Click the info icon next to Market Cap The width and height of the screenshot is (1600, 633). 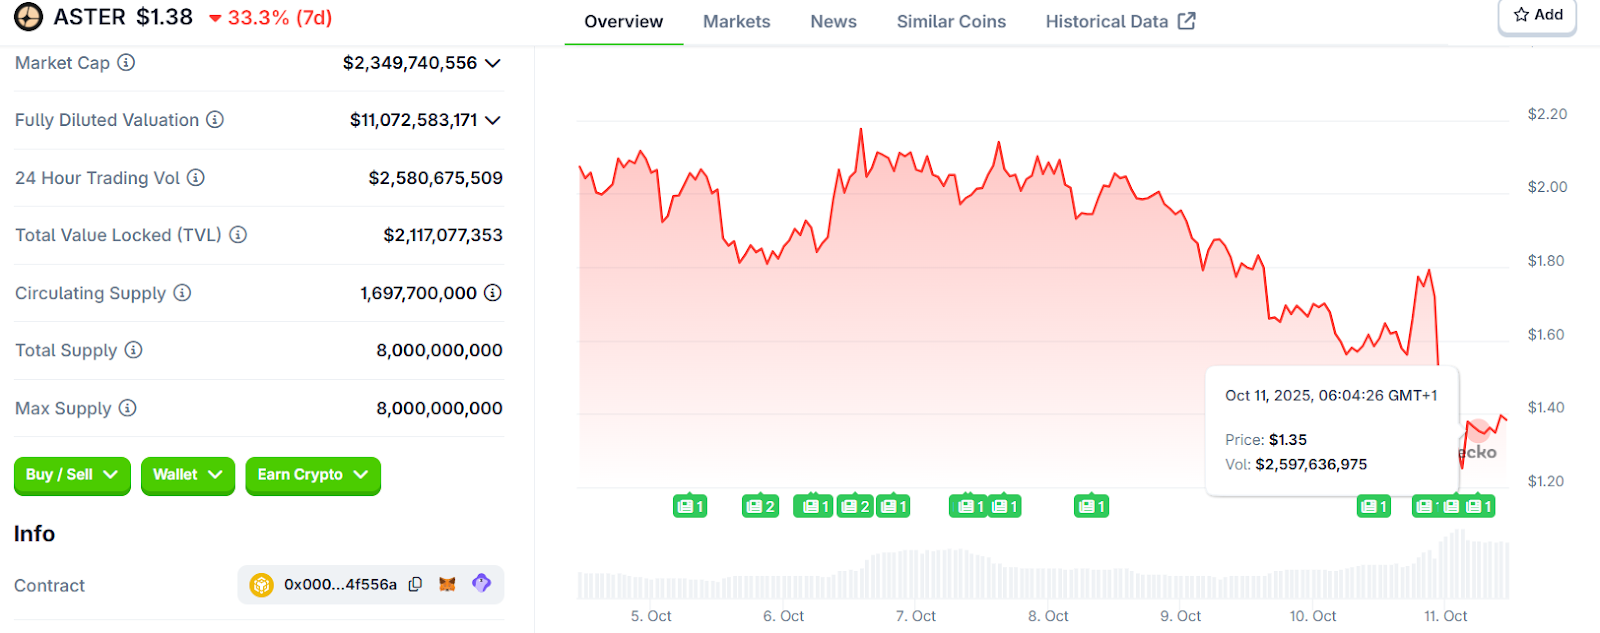pyautogui.click(x=126, y=63)
